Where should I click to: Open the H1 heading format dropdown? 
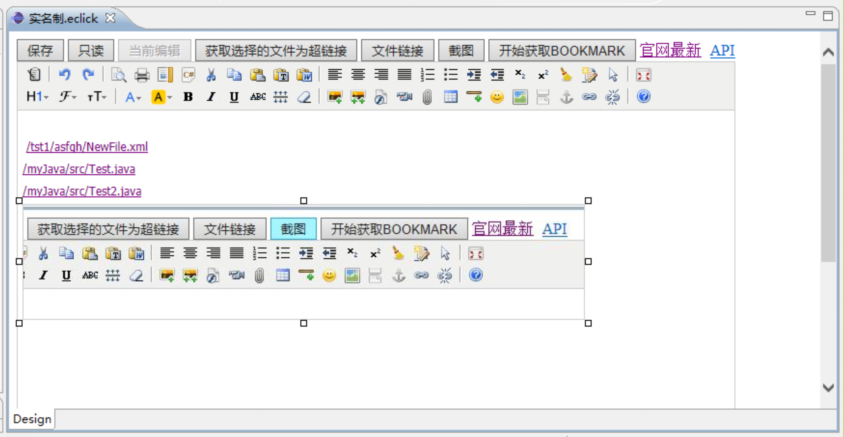(38, 97)
